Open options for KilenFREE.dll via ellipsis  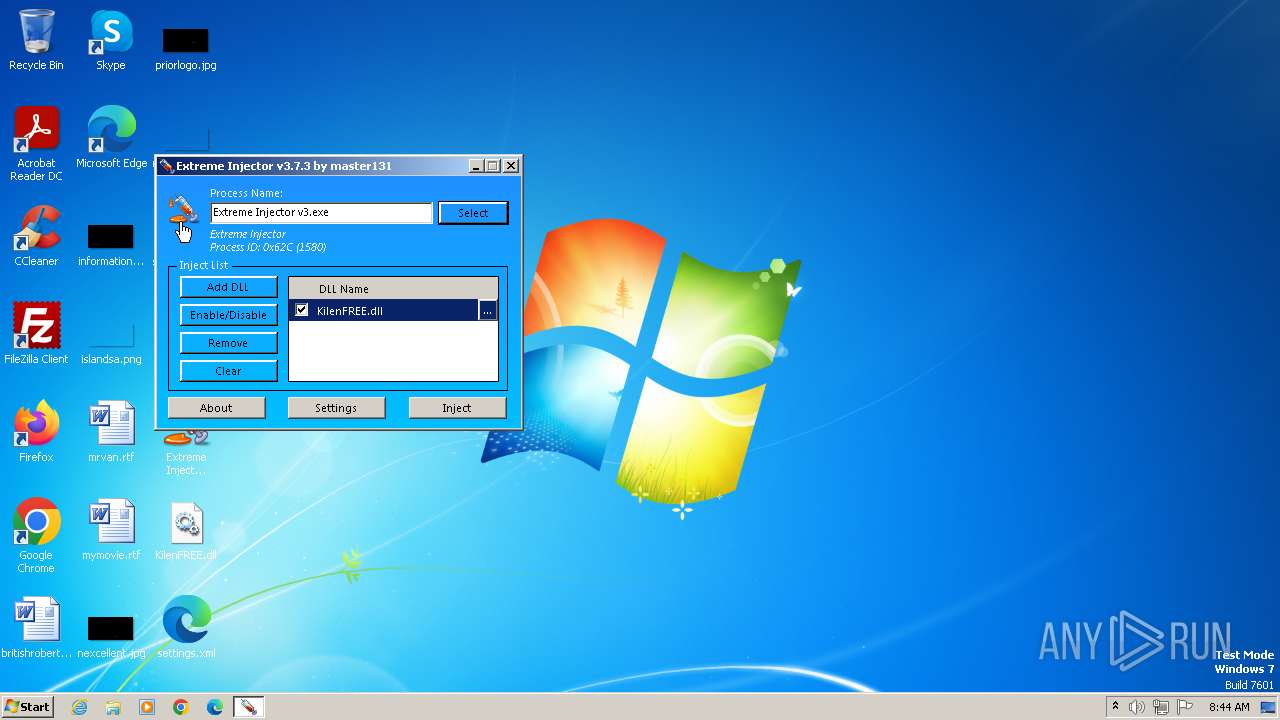pyautogui.click(x=487, y=311)
